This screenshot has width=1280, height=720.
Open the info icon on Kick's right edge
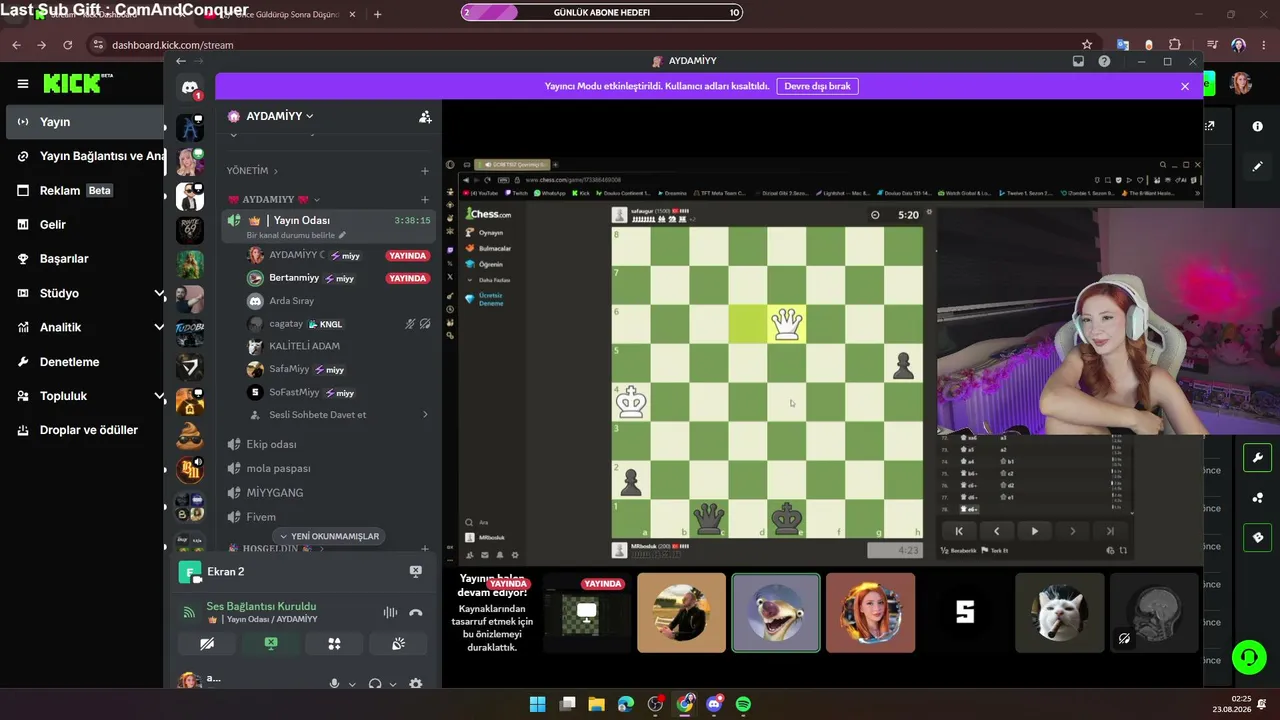click(1258, 127)
